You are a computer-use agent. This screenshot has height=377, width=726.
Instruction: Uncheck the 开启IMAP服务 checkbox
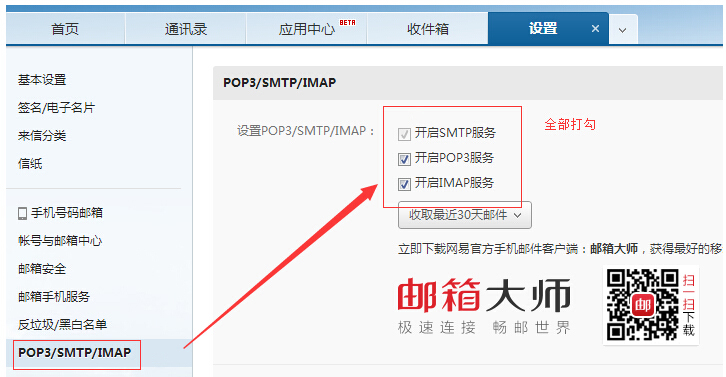coord(404,184)
